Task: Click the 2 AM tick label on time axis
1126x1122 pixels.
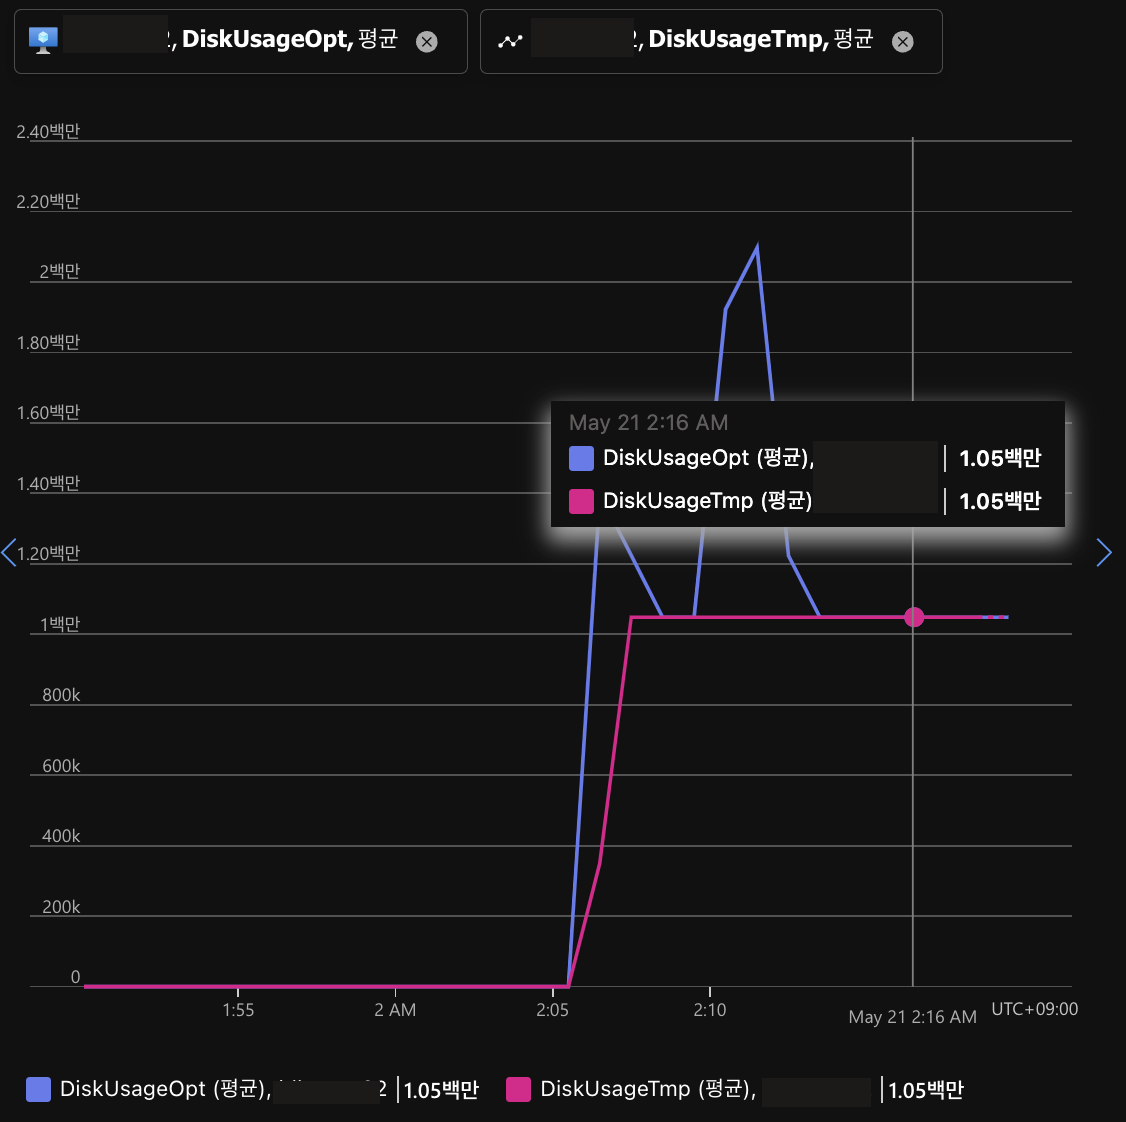Action: coord(395,1010)
